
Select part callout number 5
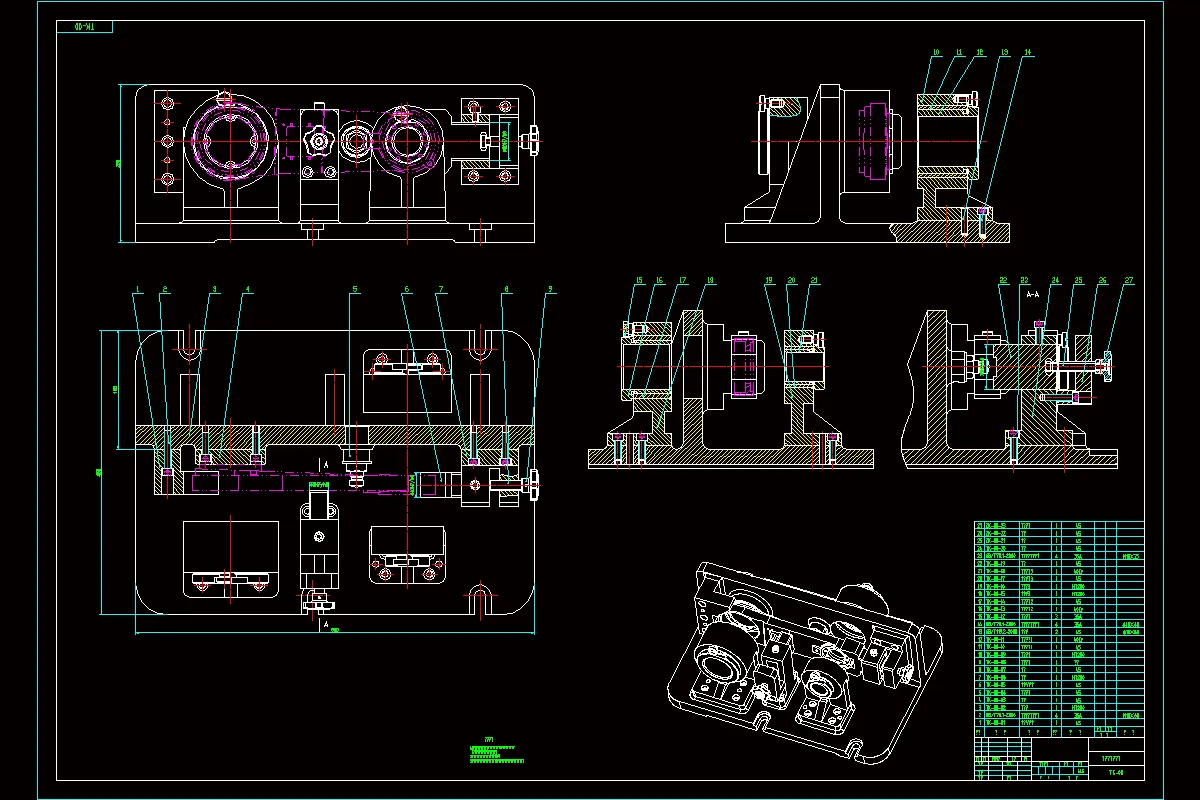pos(354,290)
